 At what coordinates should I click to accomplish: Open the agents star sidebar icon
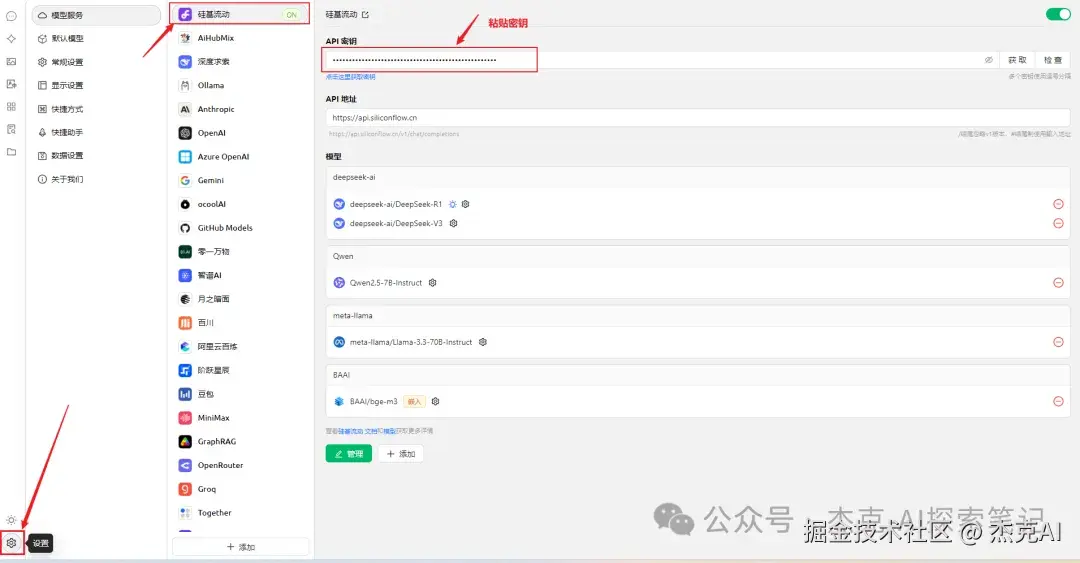11,39
